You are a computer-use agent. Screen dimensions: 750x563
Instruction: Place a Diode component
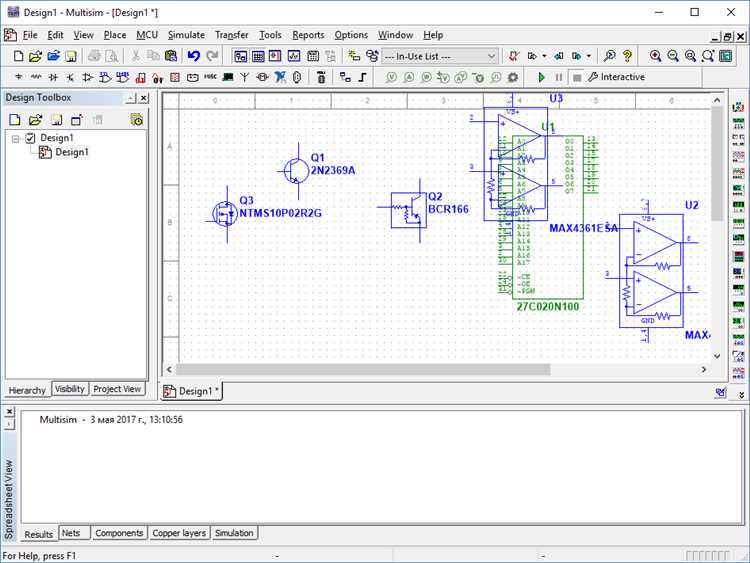point(53,77)
